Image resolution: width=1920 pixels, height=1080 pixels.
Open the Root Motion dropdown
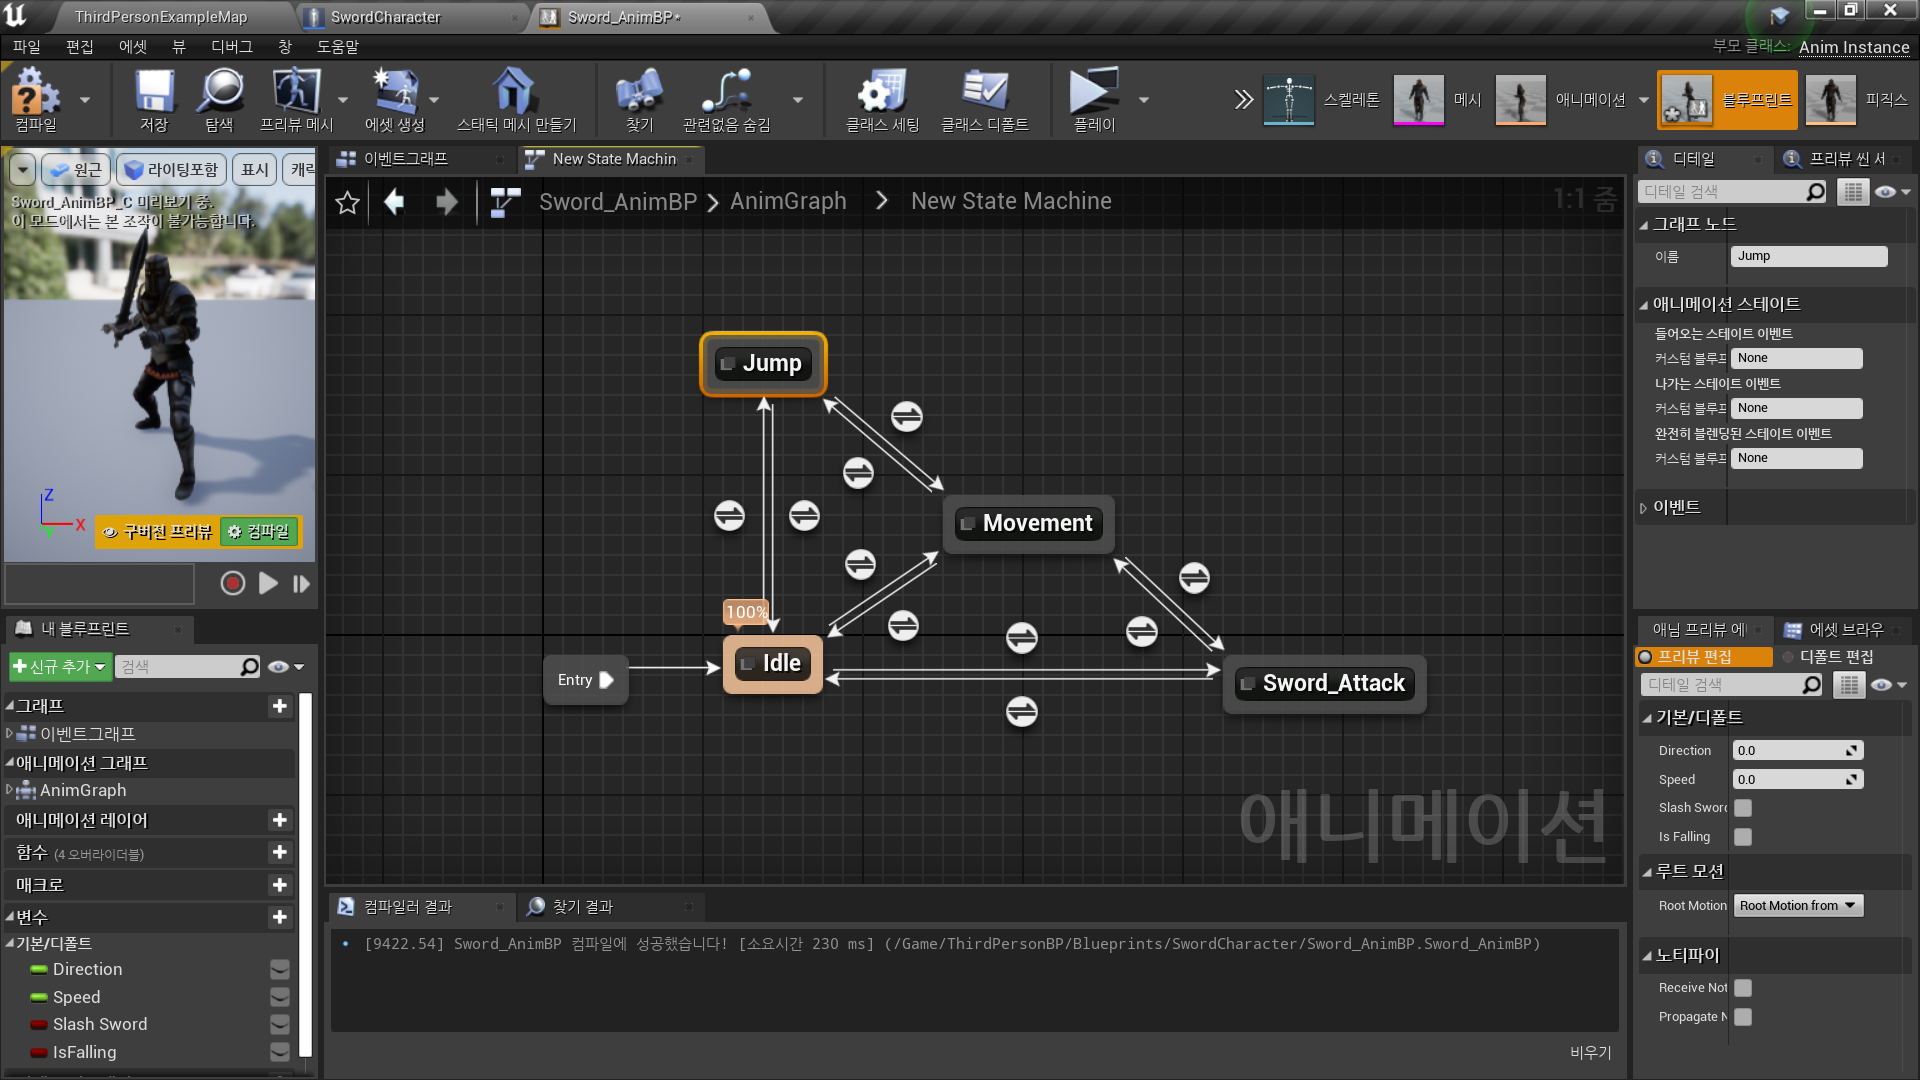1797,905
